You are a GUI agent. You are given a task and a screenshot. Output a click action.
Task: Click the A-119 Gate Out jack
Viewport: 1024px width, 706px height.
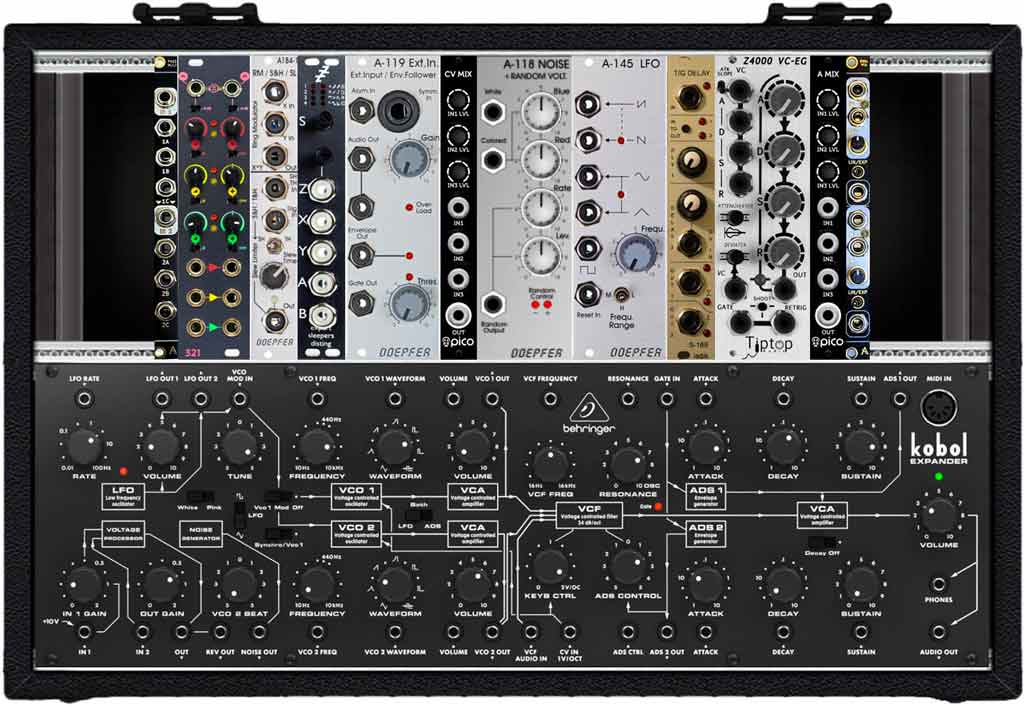point(359,305)
